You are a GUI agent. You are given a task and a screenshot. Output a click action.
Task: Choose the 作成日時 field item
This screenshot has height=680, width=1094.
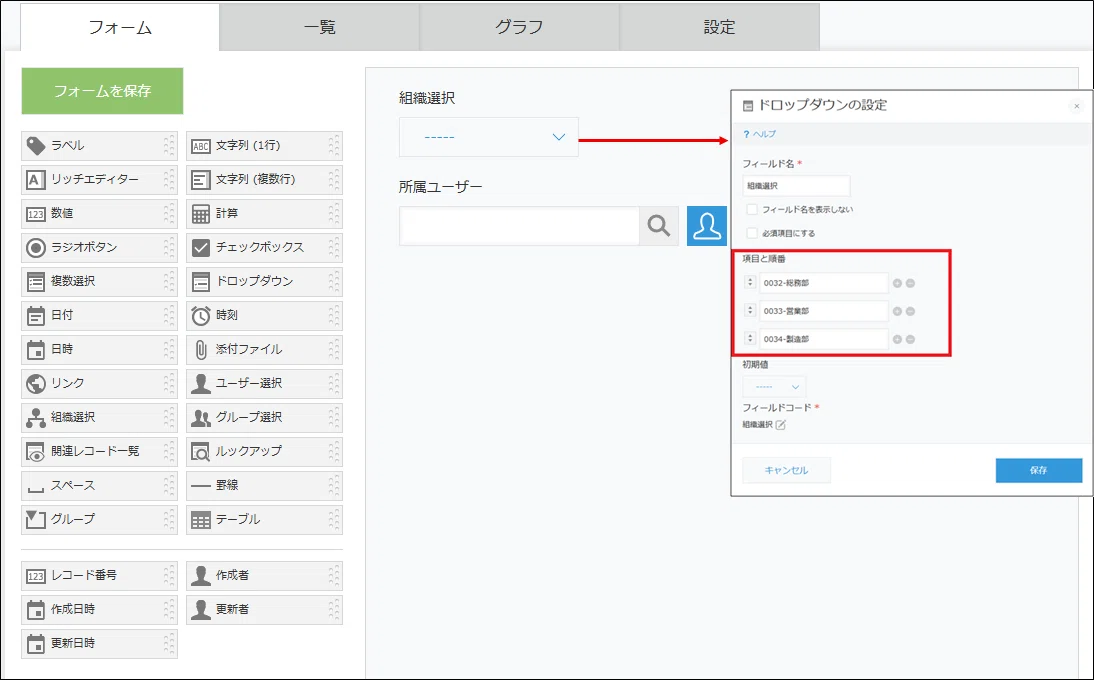99,610
